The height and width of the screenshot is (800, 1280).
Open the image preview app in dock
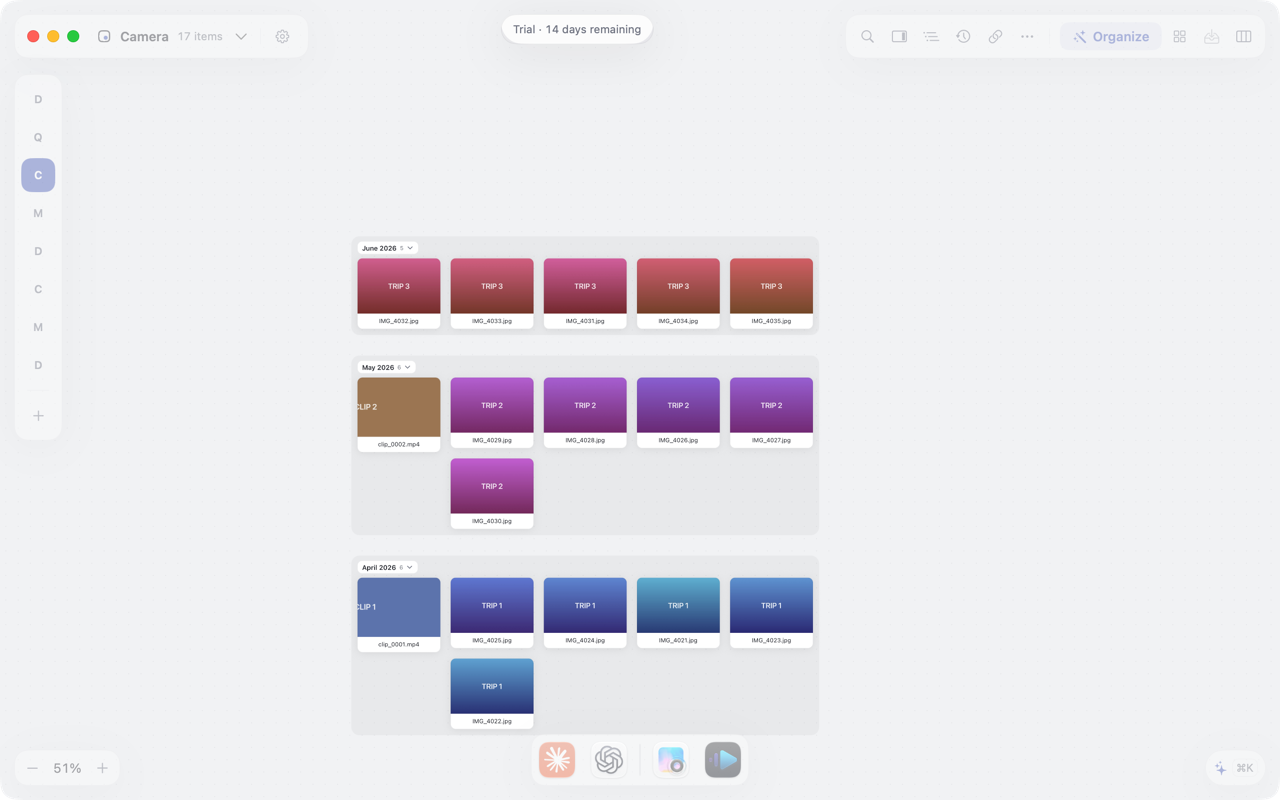pos(671,760)
